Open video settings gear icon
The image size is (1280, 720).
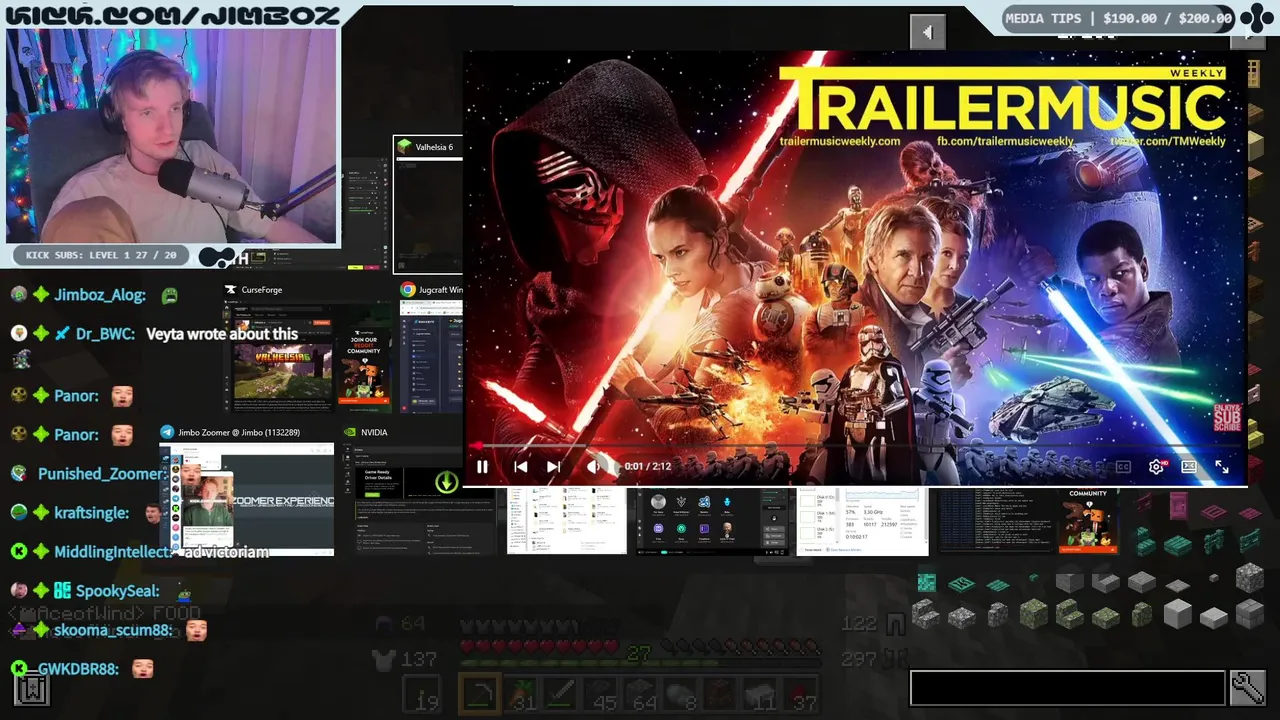pos(1156,467)
